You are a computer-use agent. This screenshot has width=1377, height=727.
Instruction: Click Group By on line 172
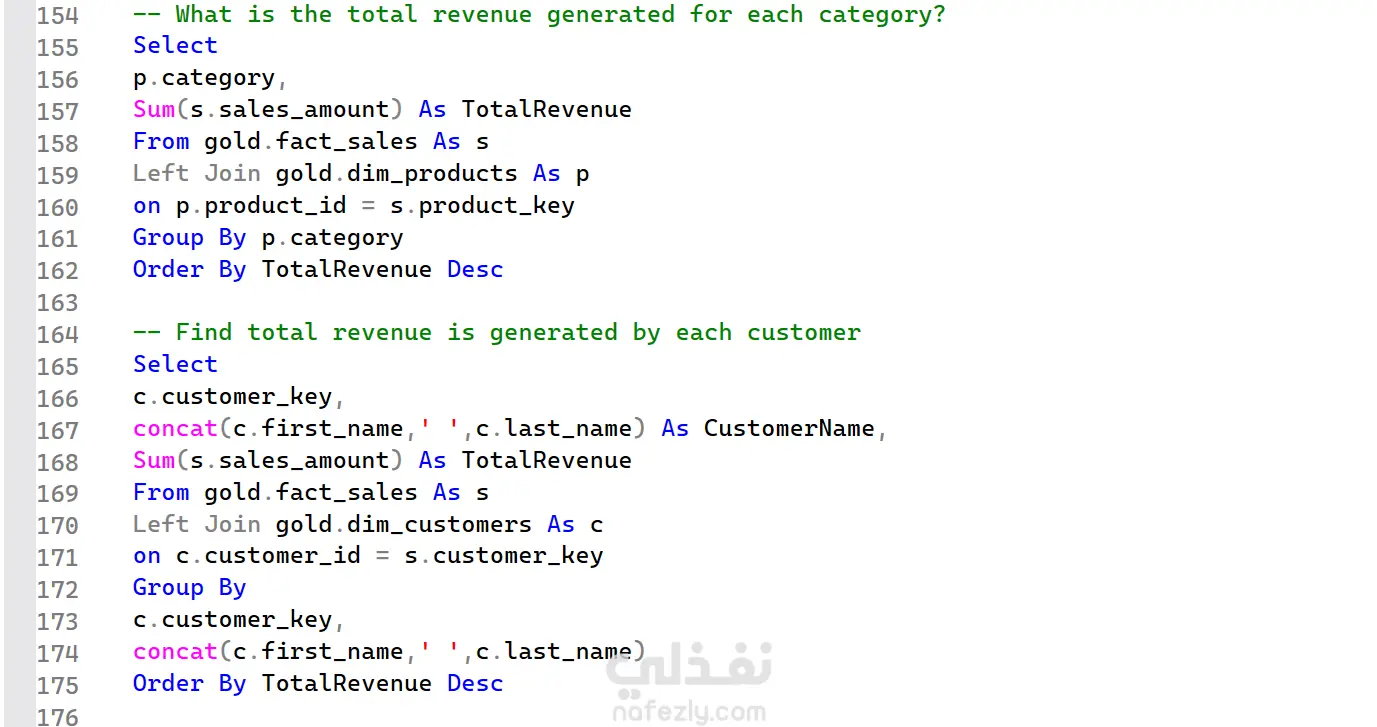(190, 588)
